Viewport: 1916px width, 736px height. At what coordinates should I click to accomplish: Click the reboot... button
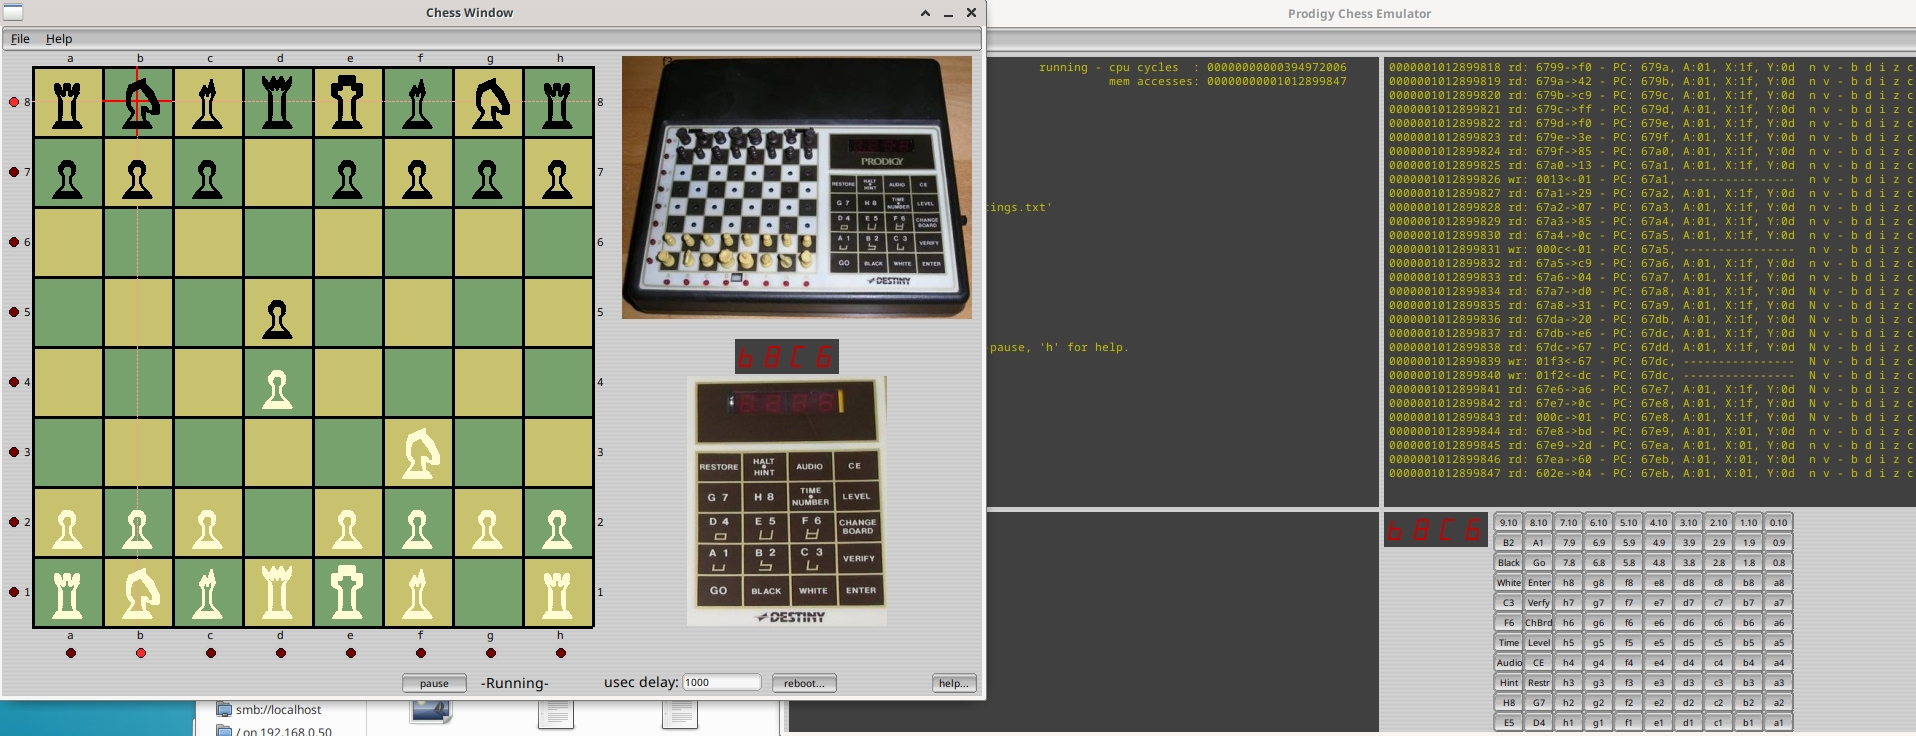point(804,683)
